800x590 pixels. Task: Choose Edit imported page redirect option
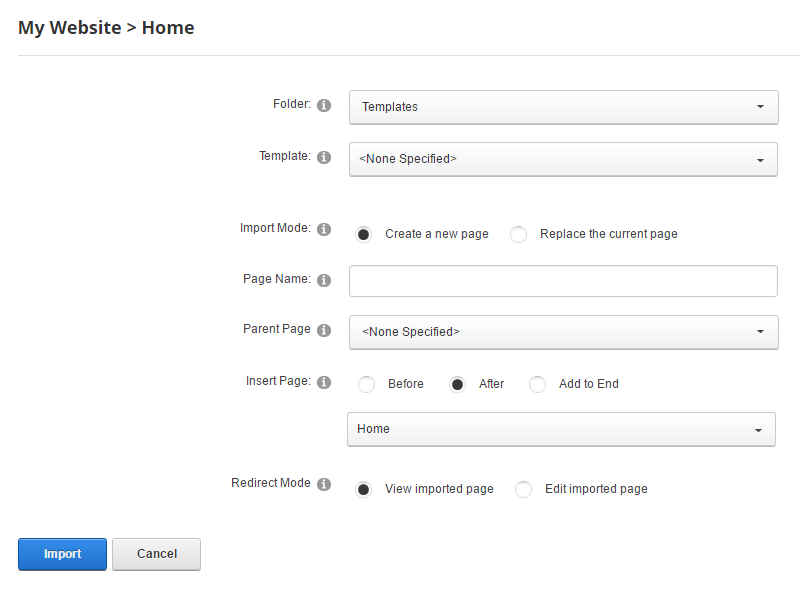[523, 489]
